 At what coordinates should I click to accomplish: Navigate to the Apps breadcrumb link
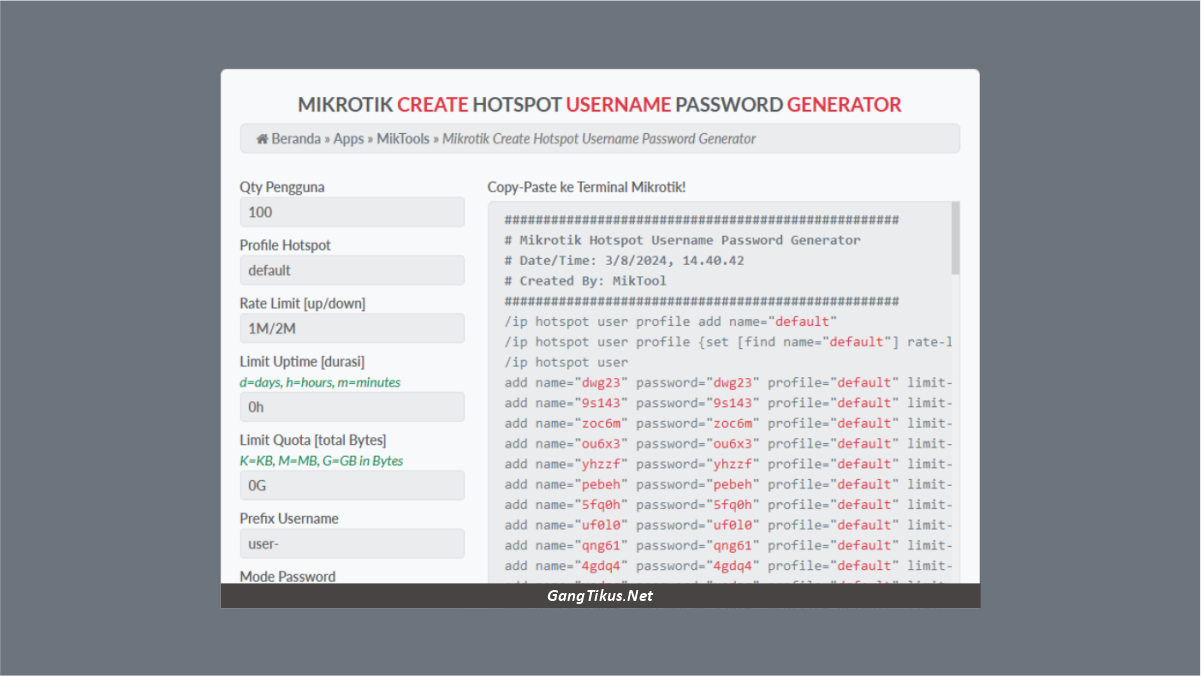point(348,138)
